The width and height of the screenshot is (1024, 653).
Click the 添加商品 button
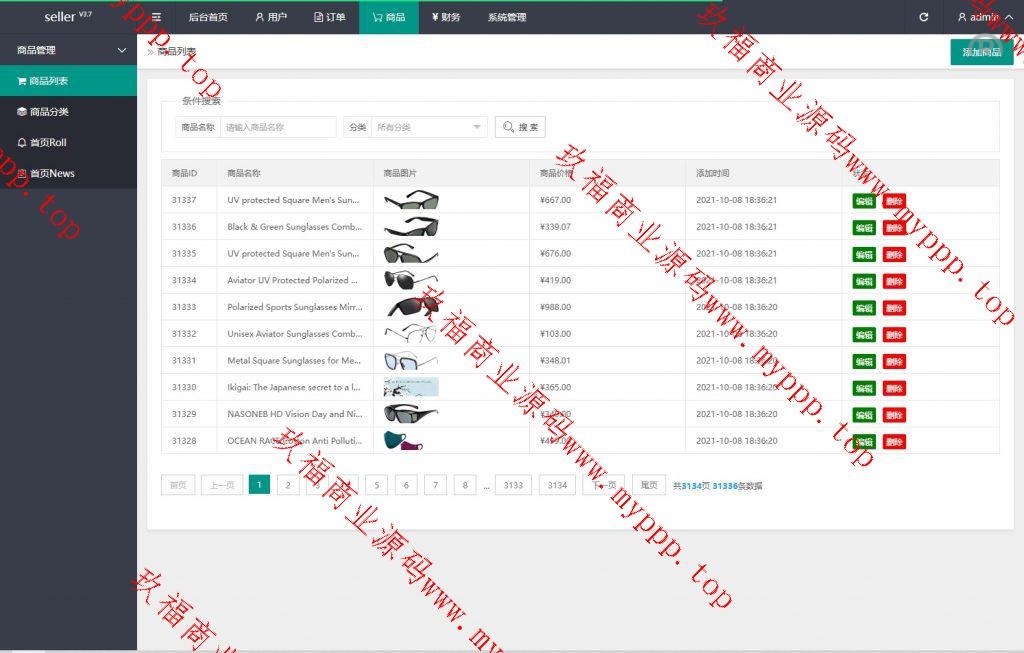click(981, 52)
